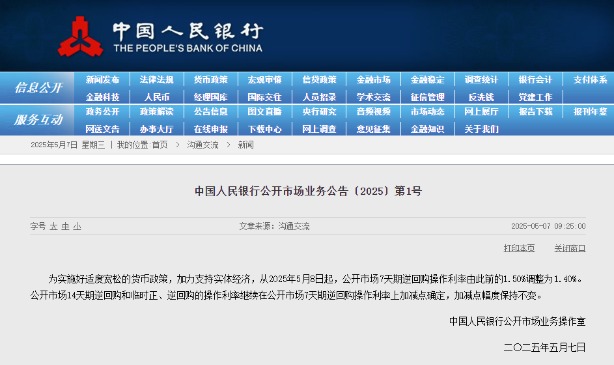The image size is (614, 365).
Task: Click the 政策解读 link
Action: coord(156,112)
